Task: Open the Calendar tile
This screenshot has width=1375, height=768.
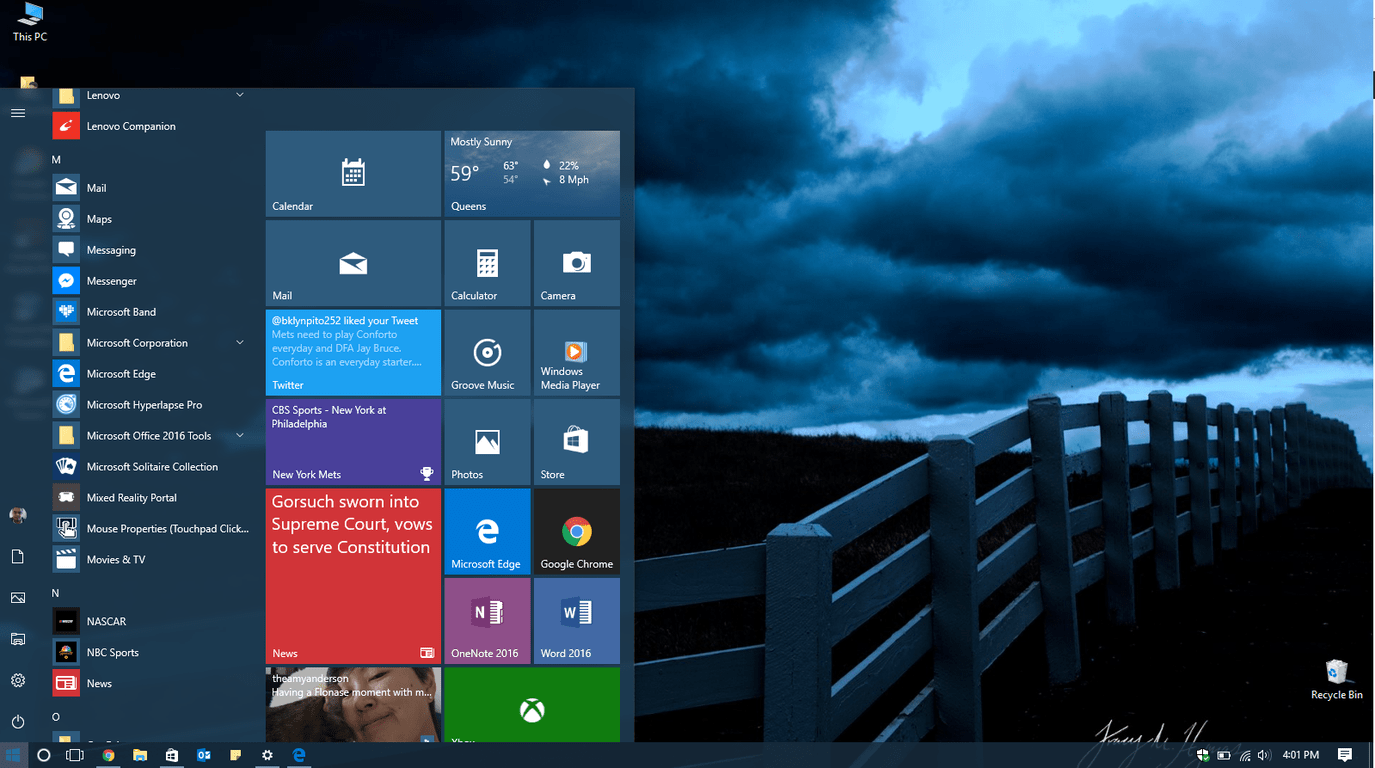Action: click(x=353, y=173)
